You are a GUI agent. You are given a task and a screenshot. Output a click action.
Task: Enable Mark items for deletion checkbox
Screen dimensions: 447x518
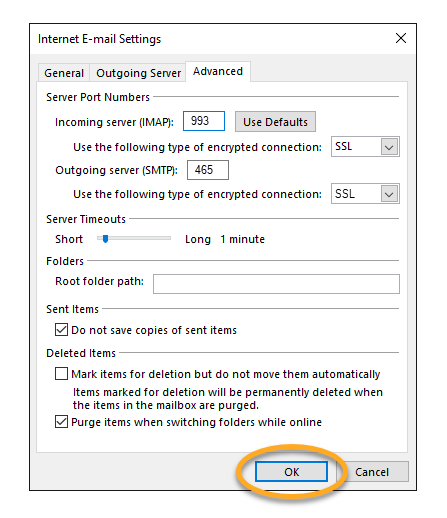pyautogui.click(x=61, y=374)
